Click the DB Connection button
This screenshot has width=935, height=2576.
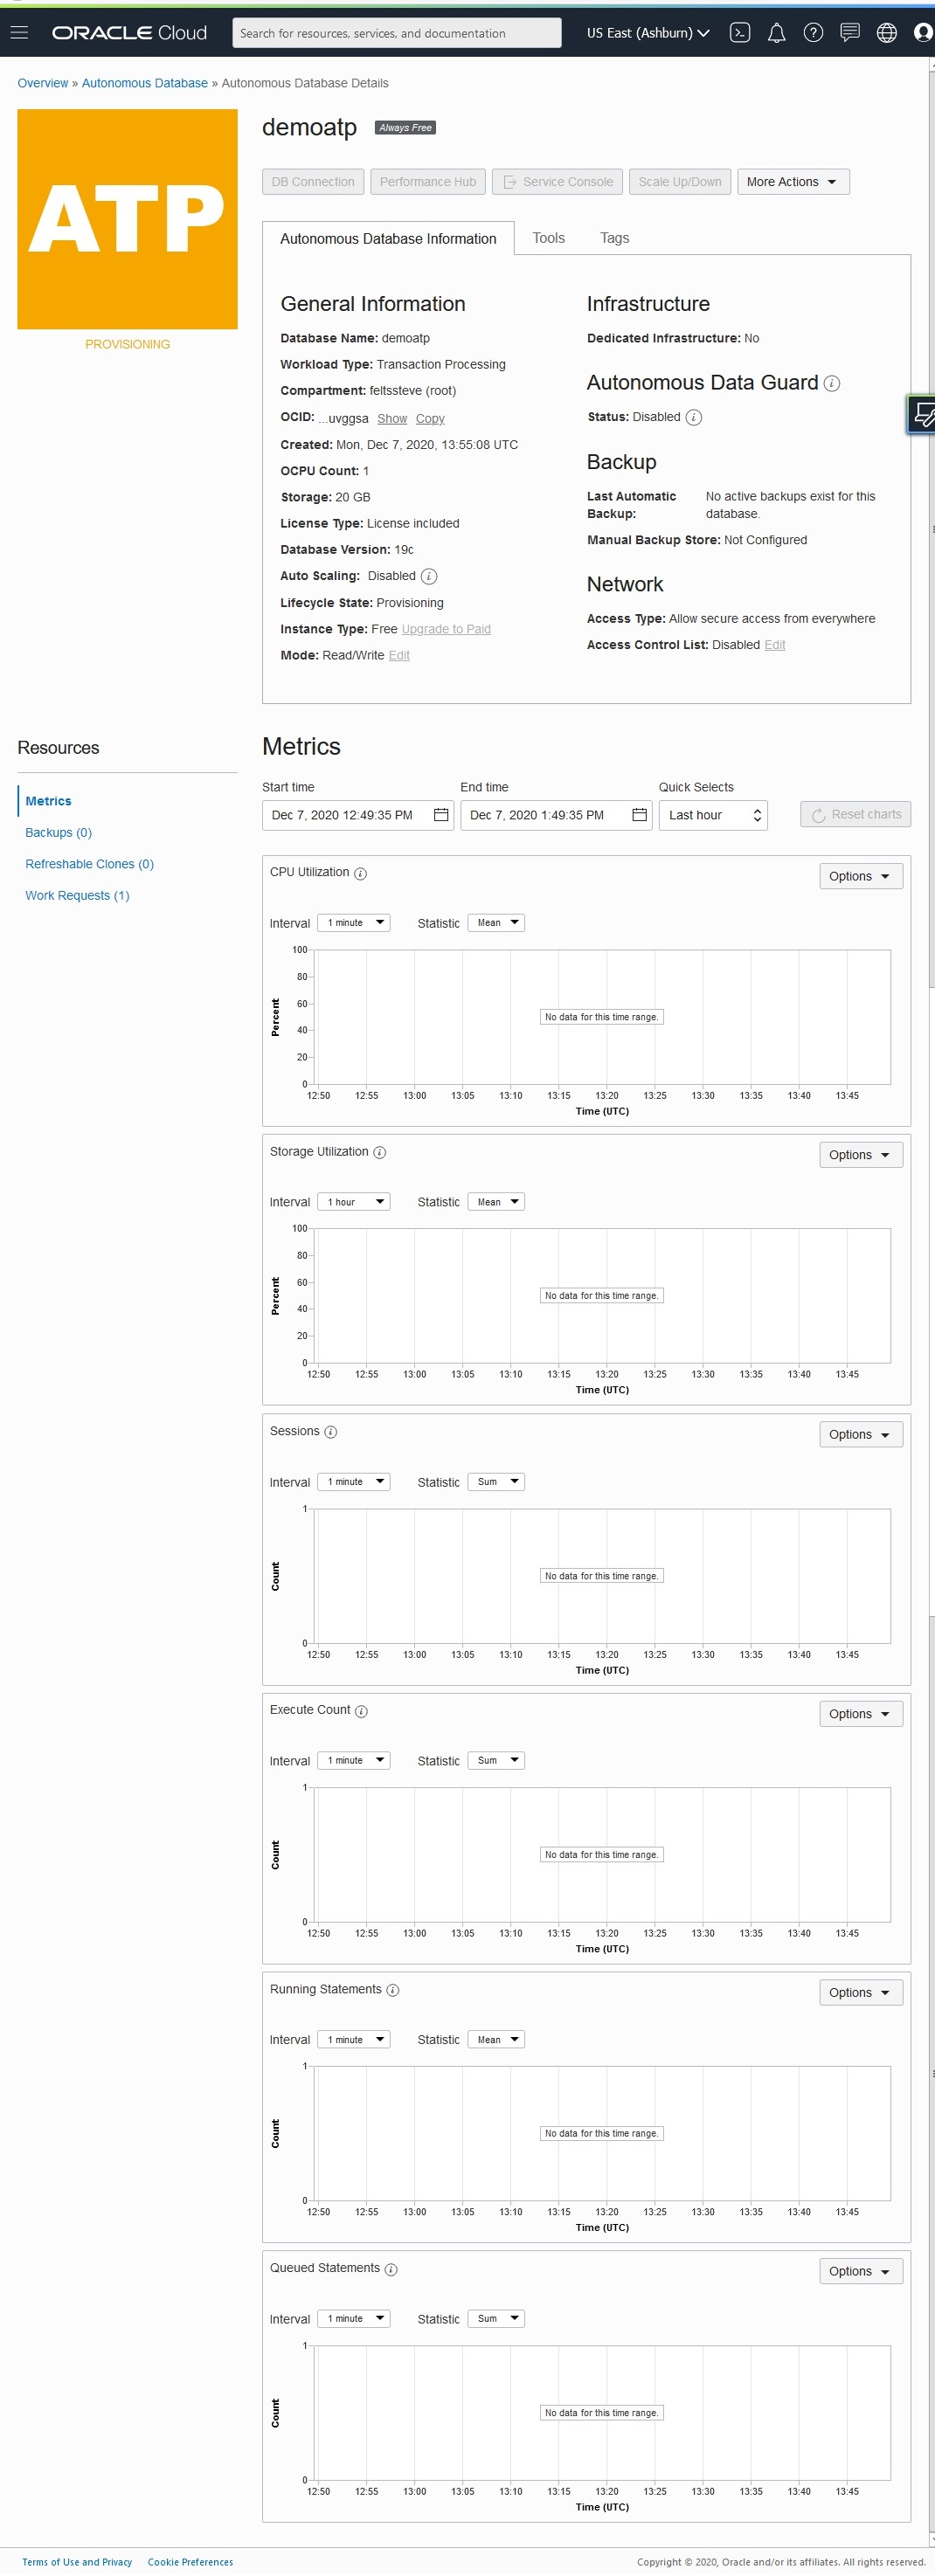tap(313, 182)
